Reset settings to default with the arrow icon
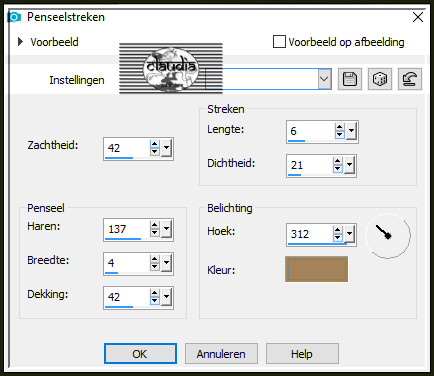 [x=410, y=79]
